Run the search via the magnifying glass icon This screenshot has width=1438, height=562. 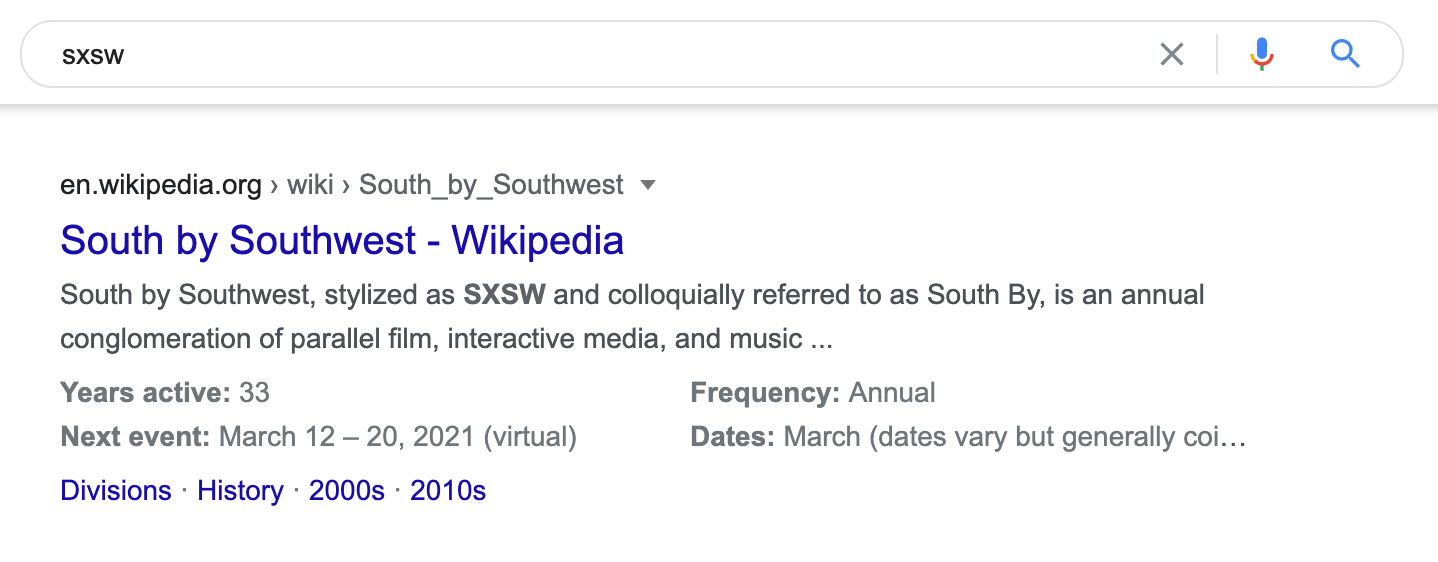click(x=1345, y=54)
